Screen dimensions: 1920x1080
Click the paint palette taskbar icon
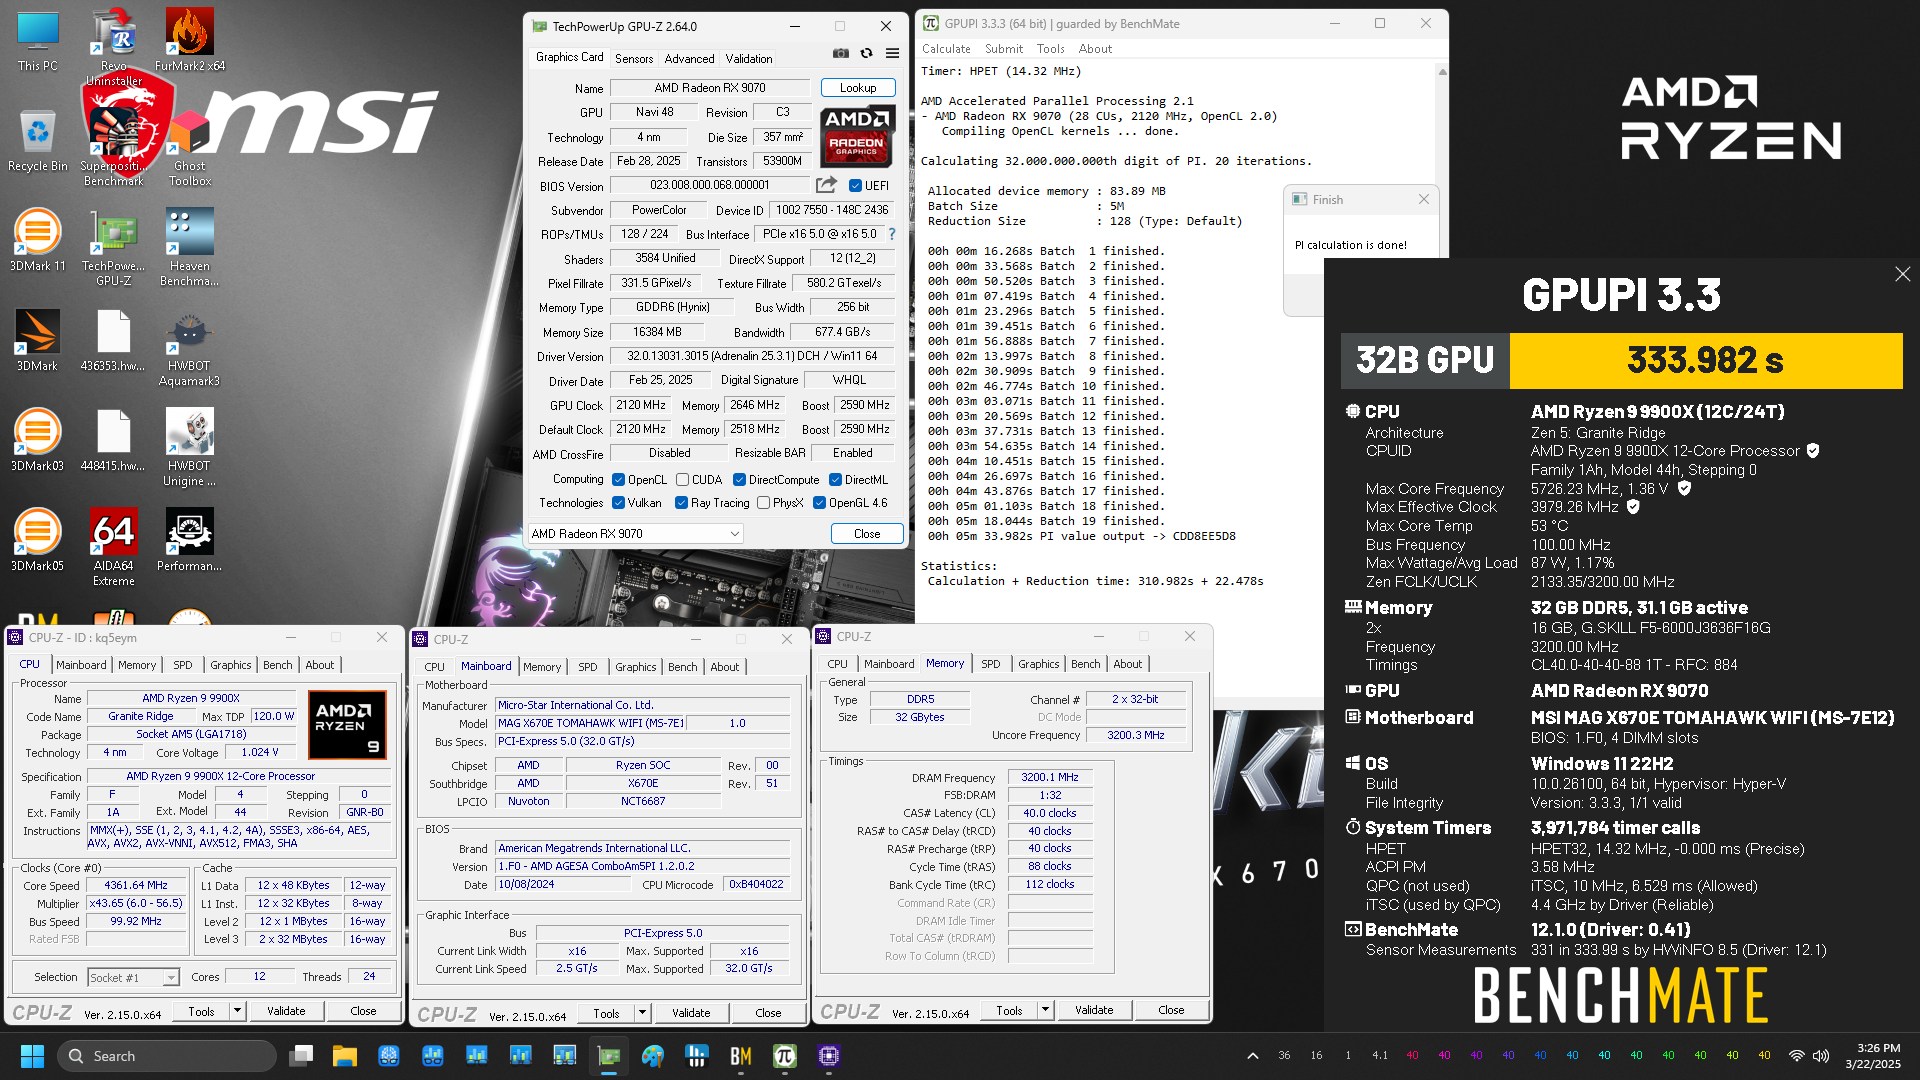point(653,1056)
